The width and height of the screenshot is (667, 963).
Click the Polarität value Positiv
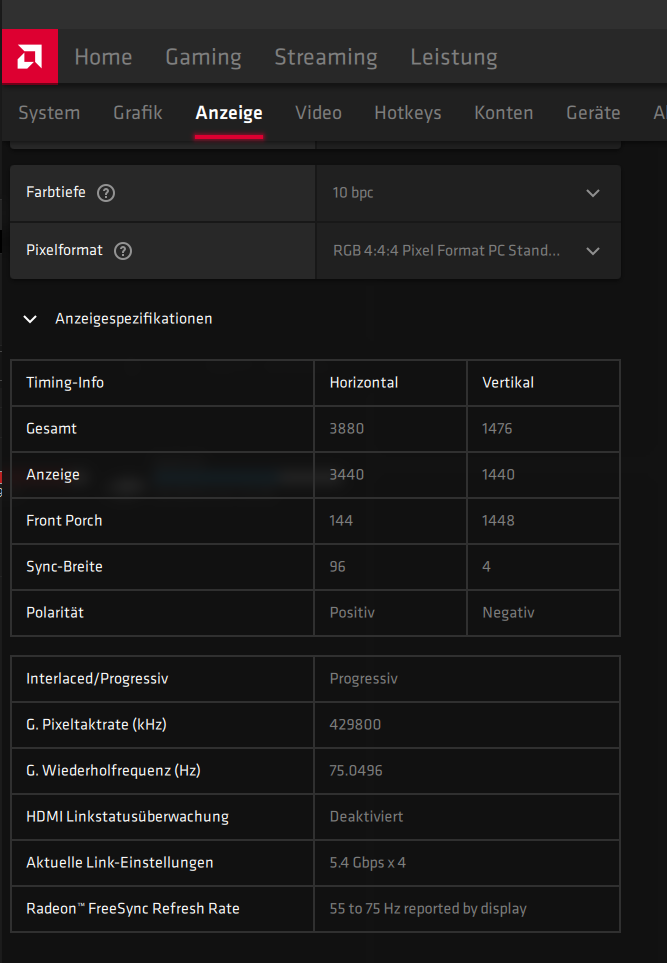[352, 613]
